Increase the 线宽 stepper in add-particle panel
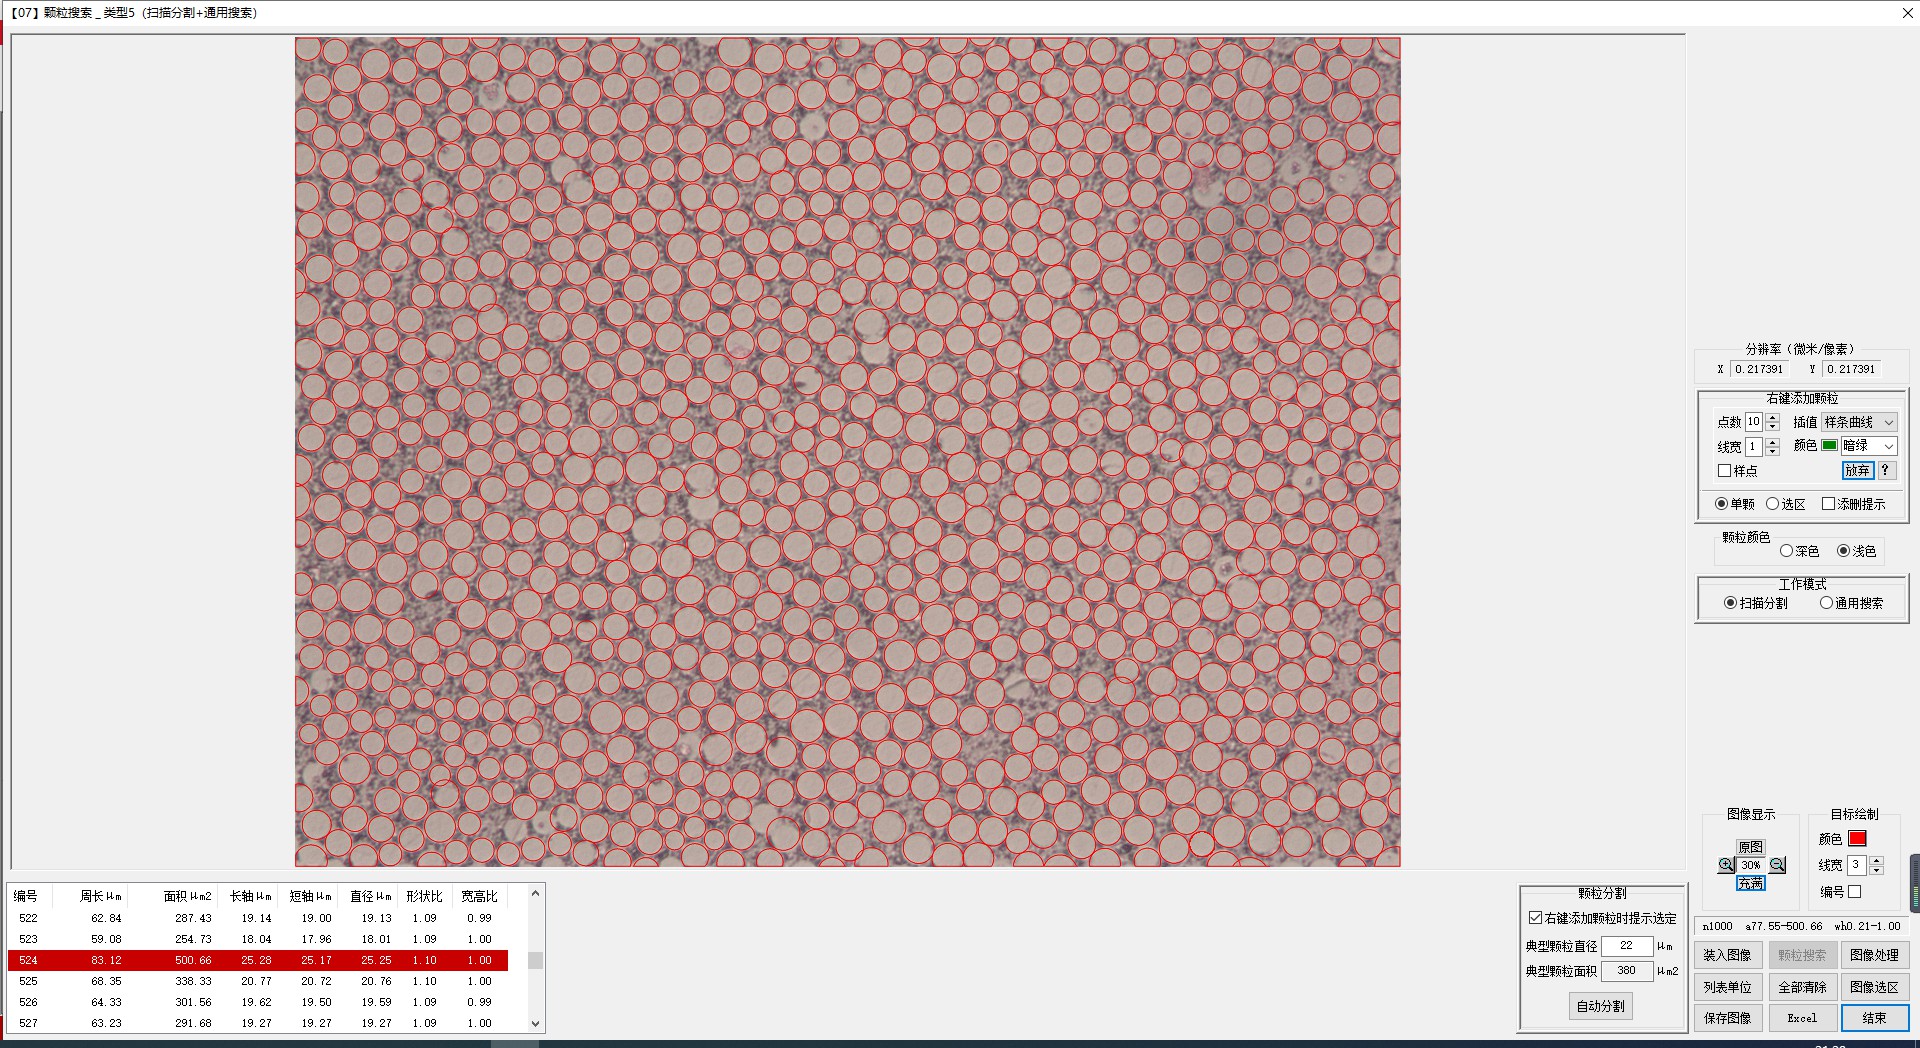 pos(1773,441)
